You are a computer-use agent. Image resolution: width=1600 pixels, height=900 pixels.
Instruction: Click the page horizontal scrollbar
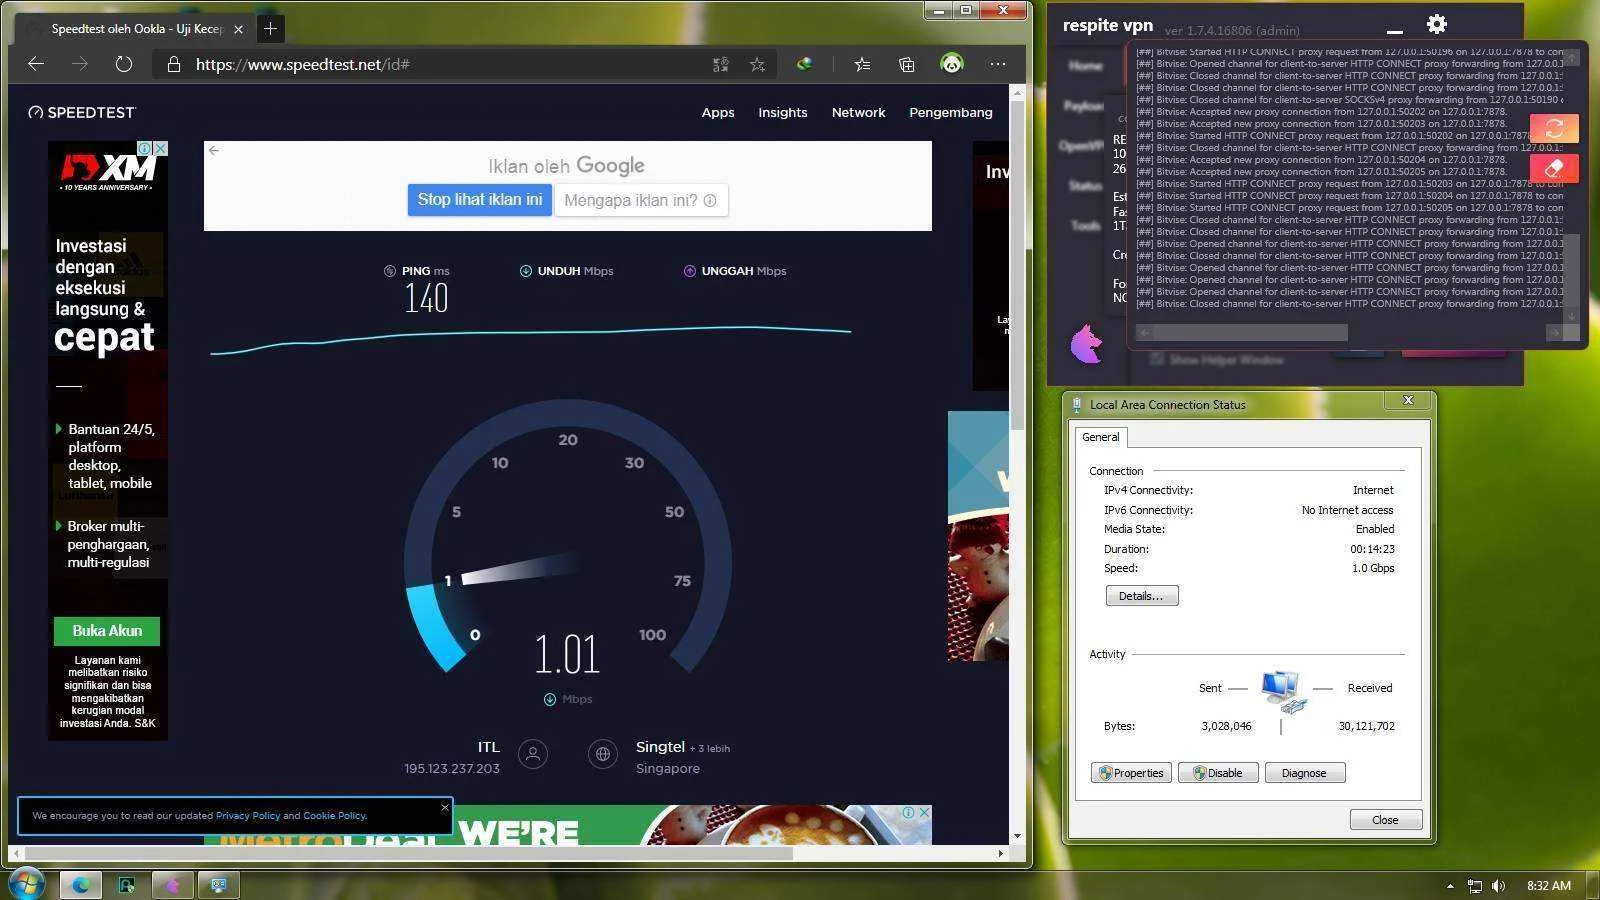click(409, 853)
